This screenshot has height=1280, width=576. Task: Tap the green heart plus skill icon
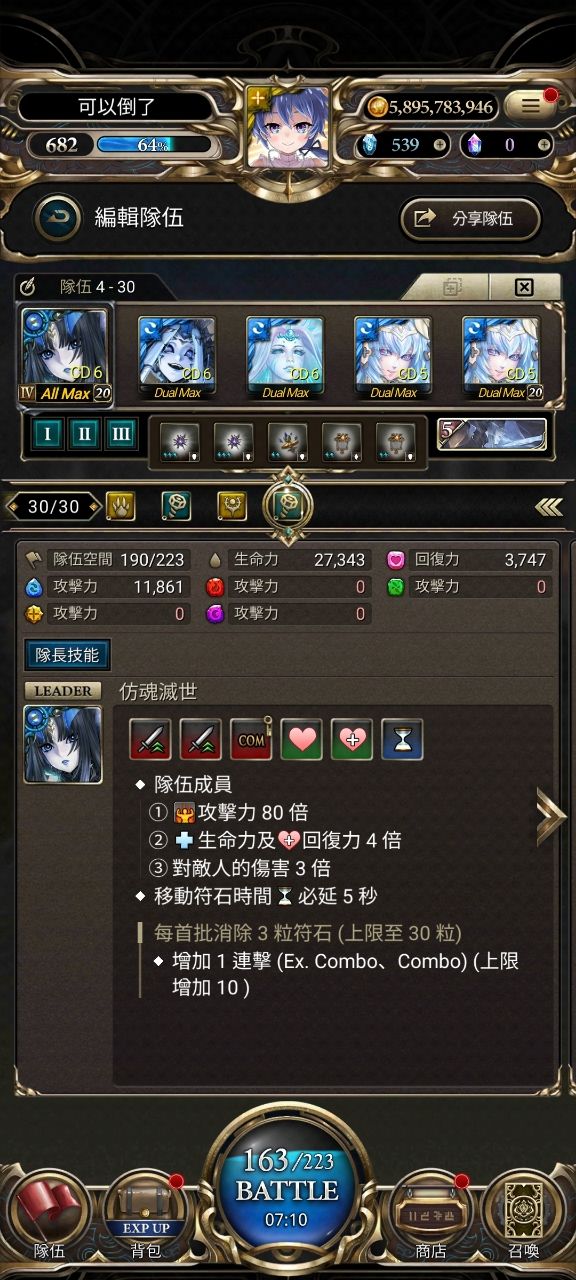(x=351, y=739)
